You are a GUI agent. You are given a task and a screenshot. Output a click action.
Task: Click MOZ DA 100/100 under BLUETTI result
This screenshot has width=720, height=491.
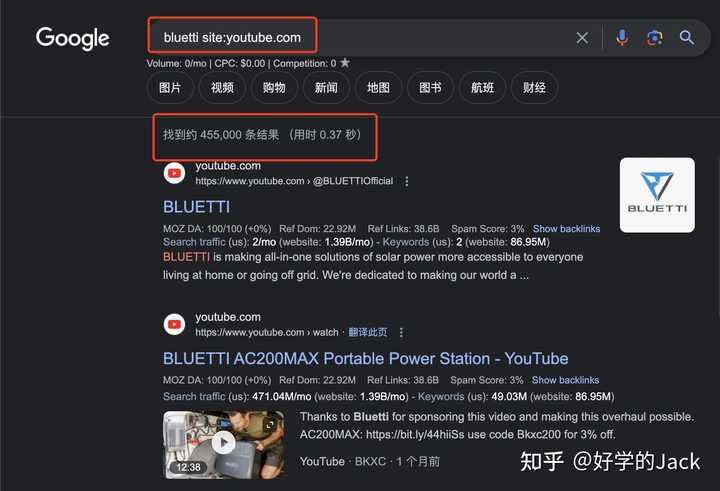217,229
